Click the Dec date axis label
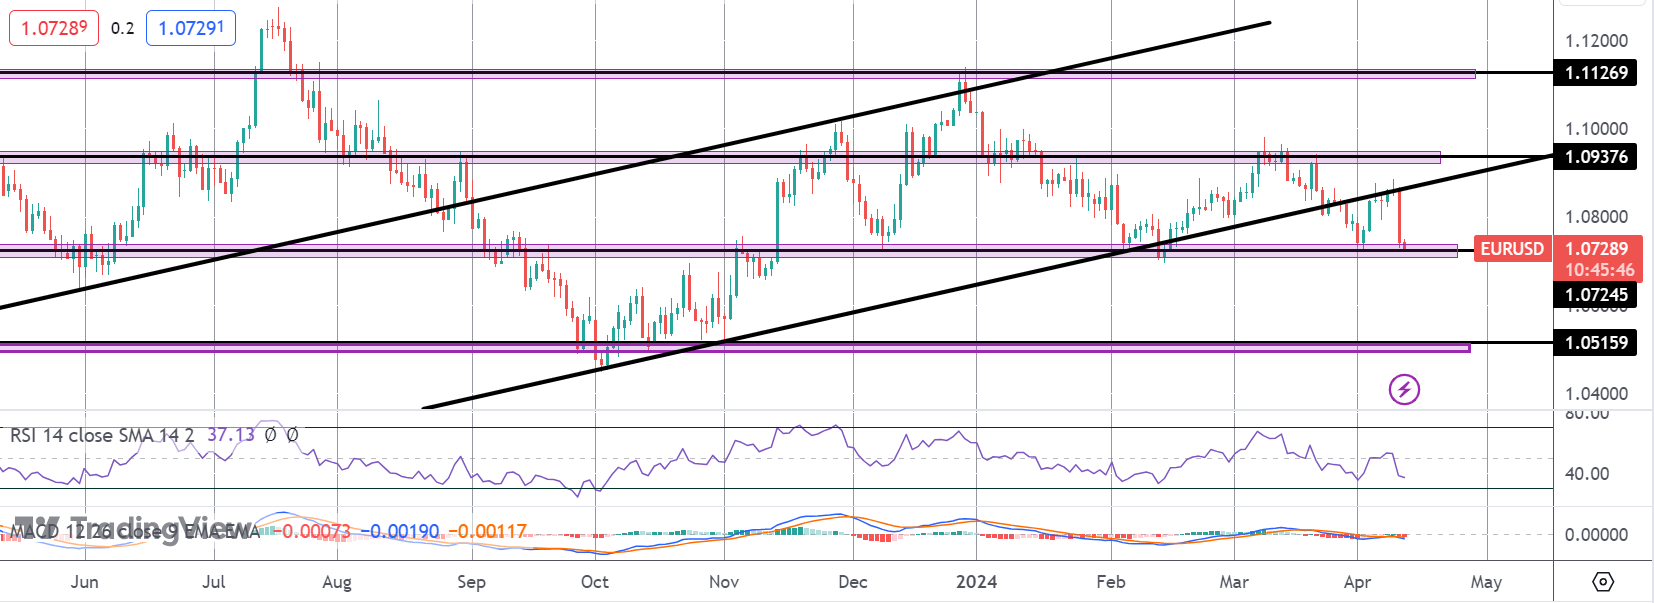The width and height of the screenshot is (1654, 603). tap(853, 582)
